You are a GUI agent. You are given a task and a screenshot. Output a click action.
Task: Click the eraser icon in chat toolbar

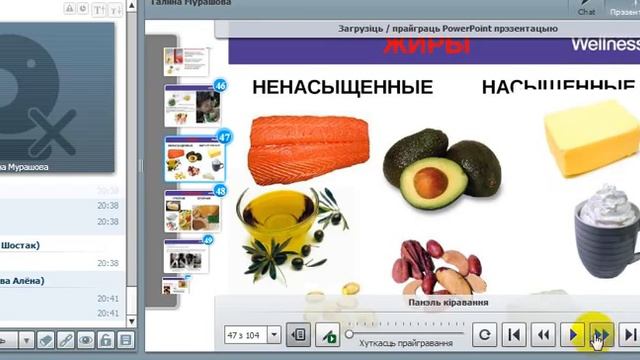(x=45, y=340)
